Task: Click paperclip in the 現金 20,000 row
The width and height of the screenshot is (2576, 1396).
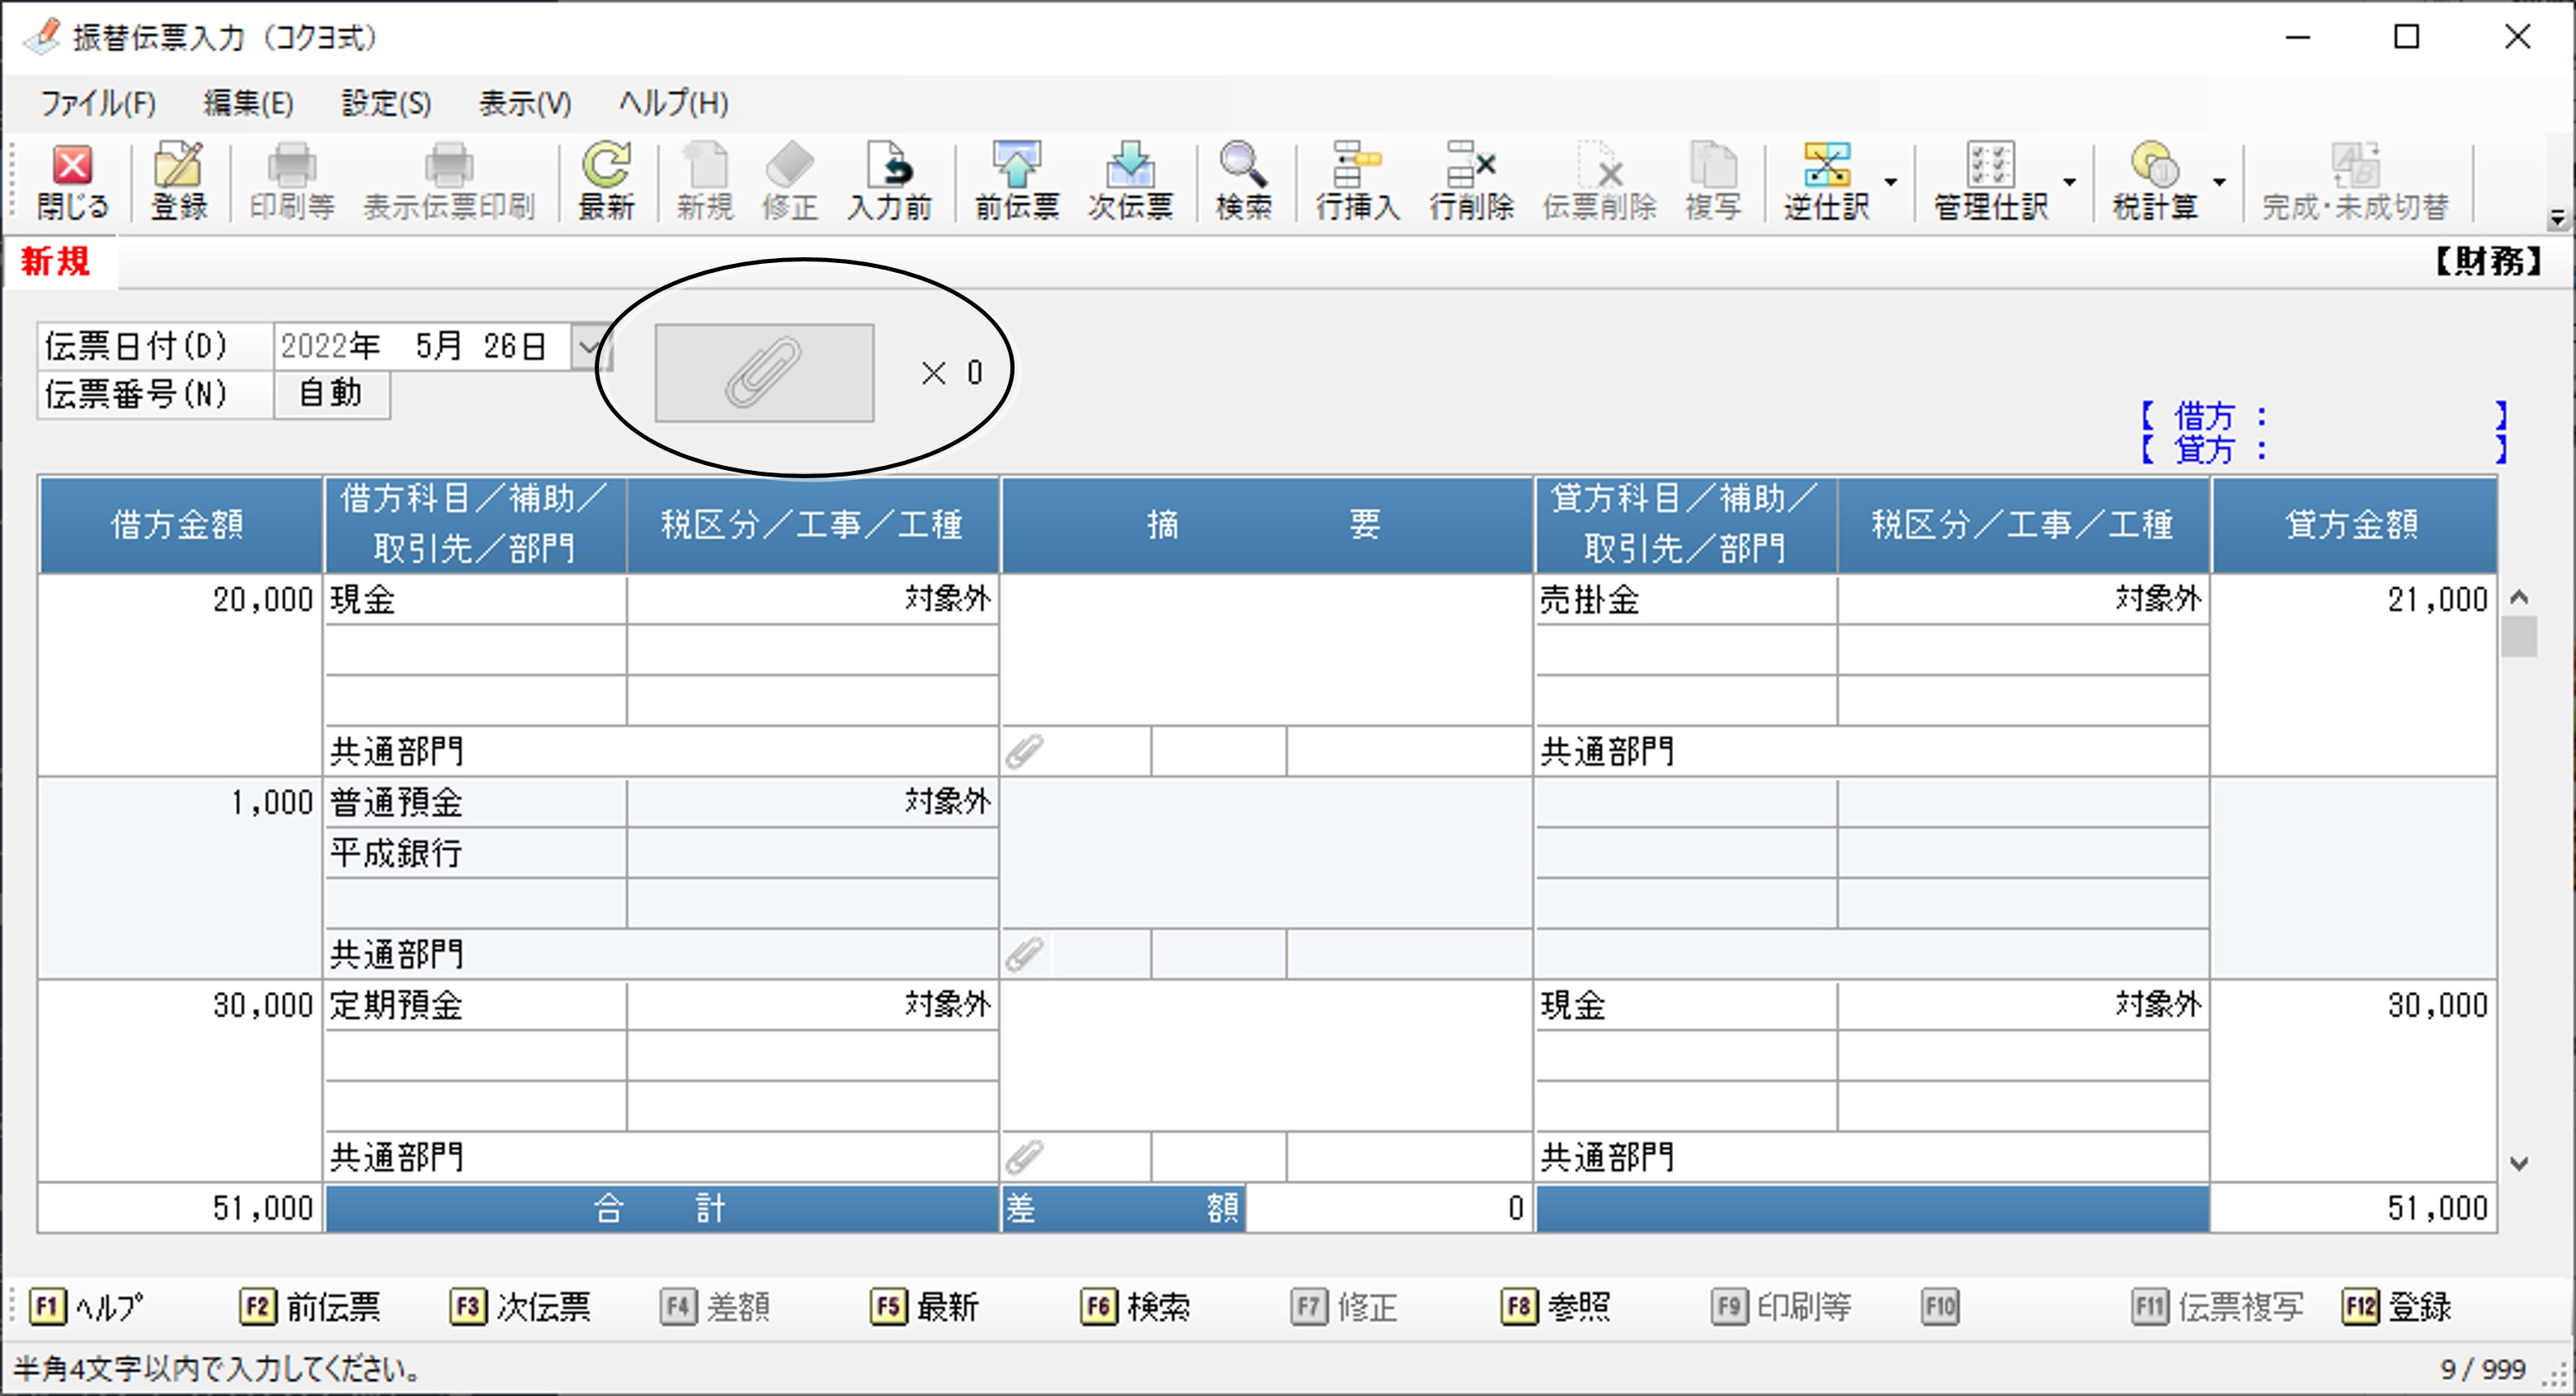Action: [x=1025, y=751]
